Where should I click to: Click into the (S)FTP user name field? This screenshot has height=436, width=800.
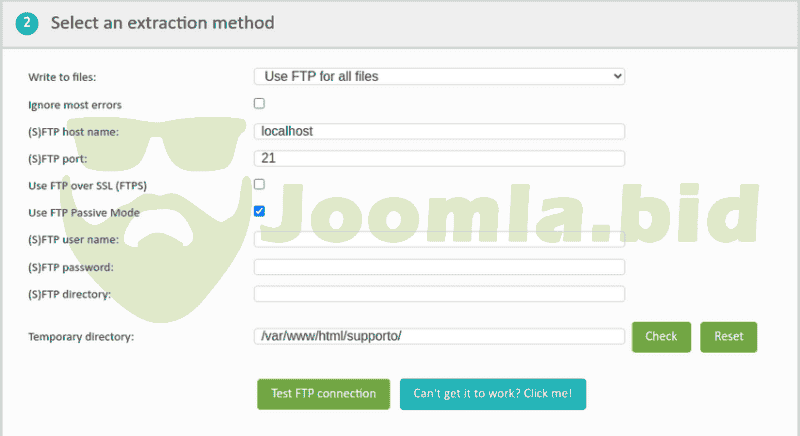(439, 239)
